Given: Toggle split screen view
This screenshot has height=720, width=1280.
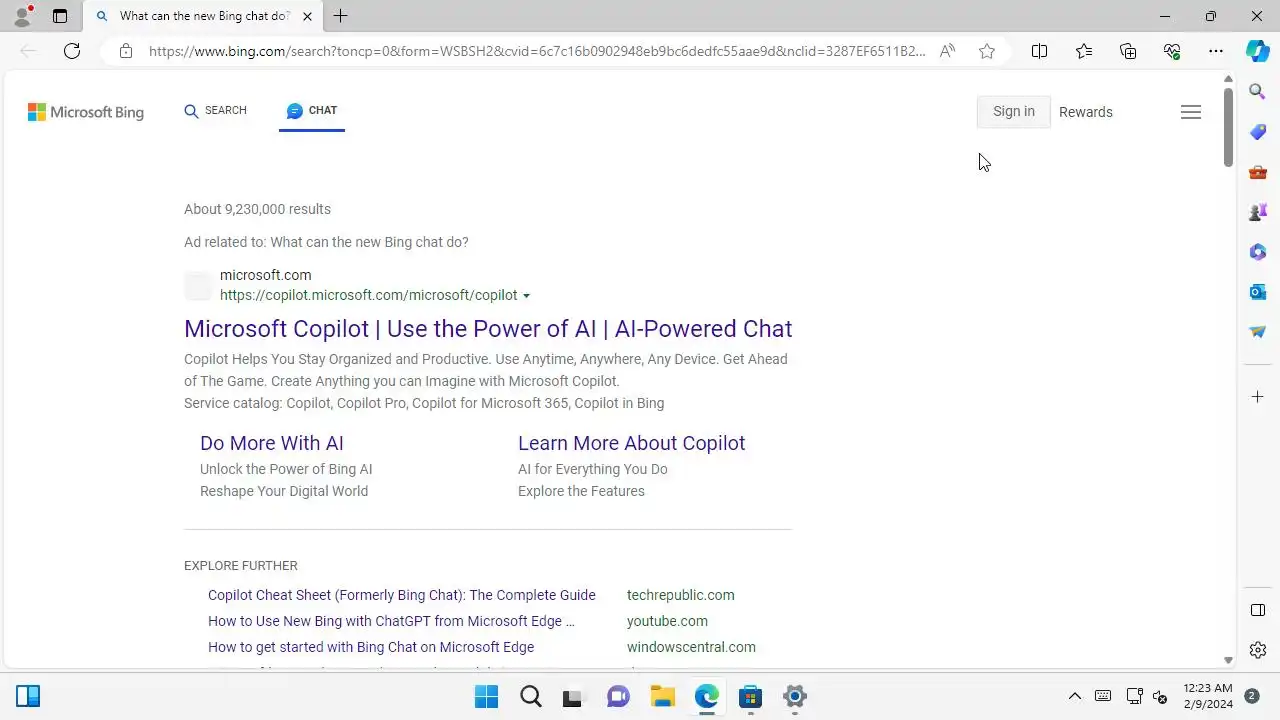Looking at the screenshot, I should [1040, 51].
